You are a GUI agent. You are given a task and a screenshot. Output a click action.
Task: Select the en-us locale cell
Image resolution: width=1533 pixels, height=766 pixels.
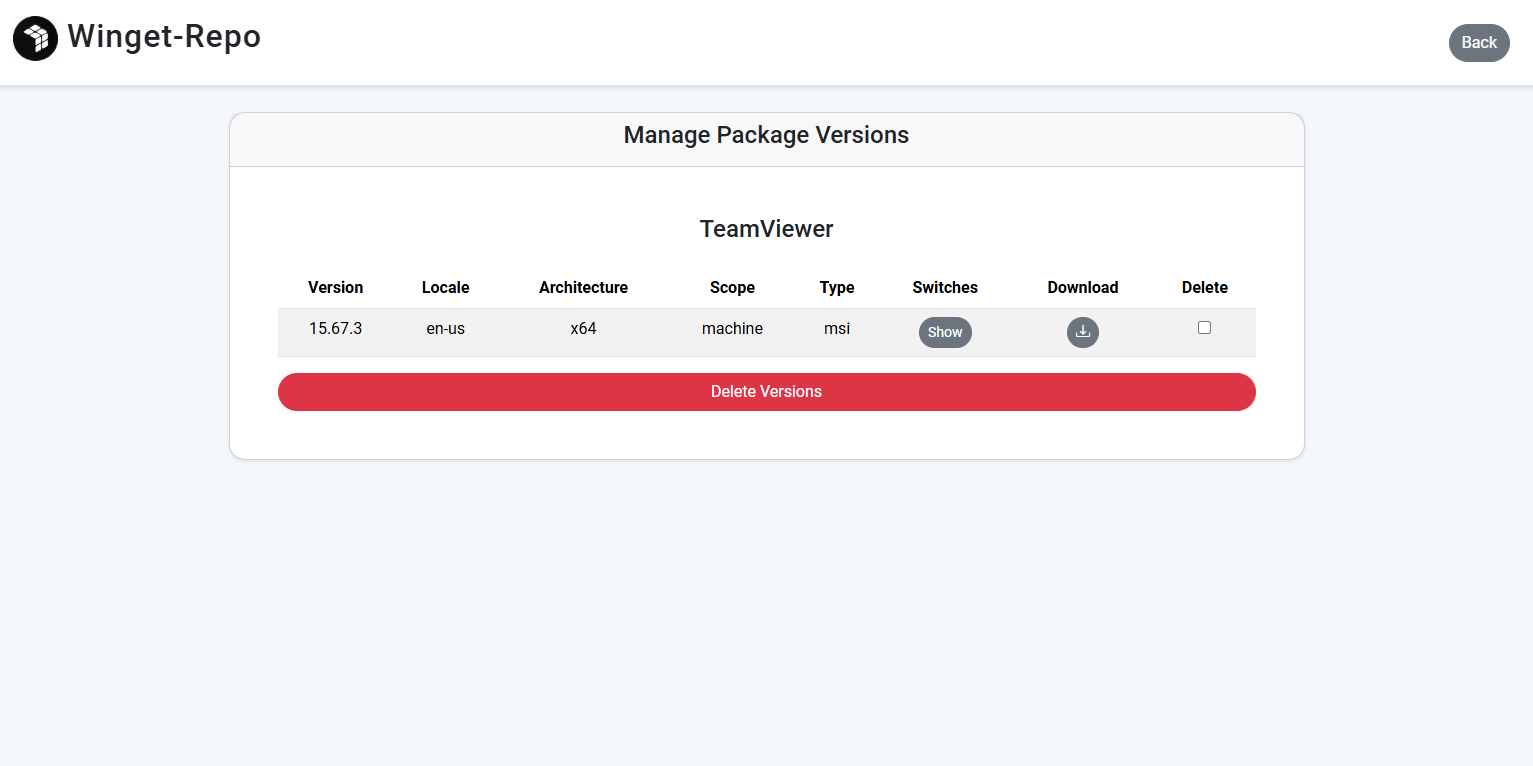(445, 328)
